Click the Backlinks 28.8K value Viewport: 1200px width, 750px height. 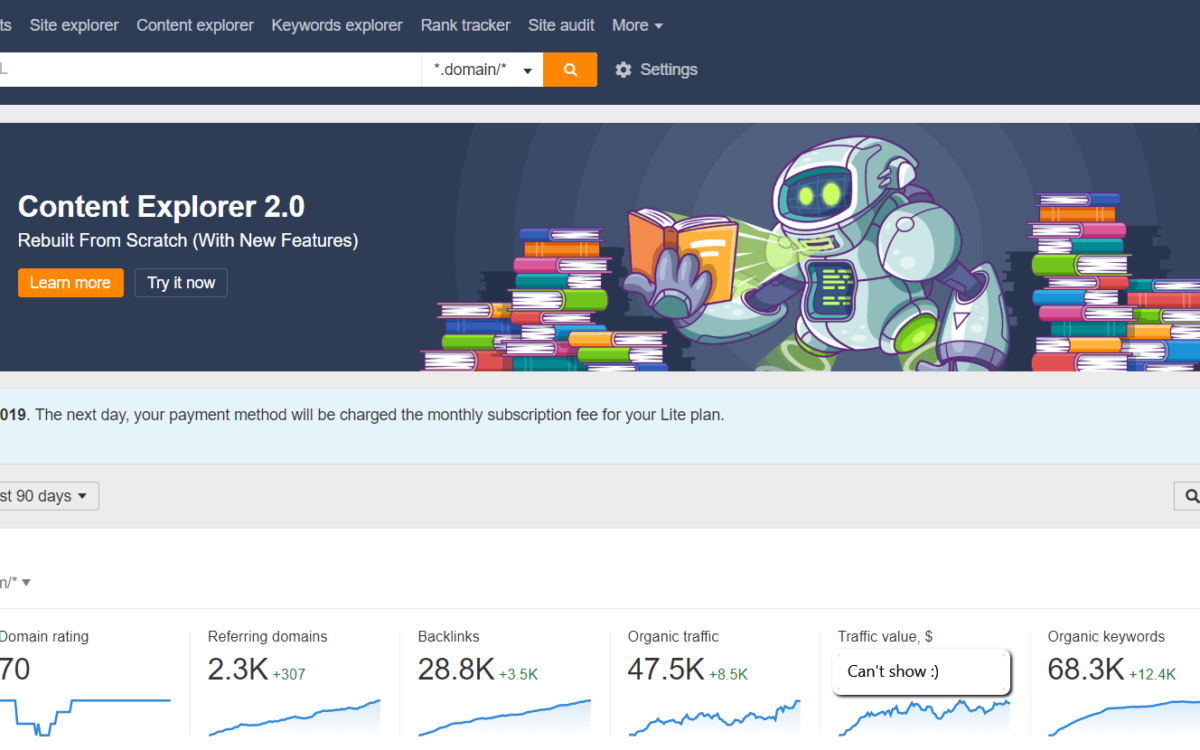coord(456,669)
